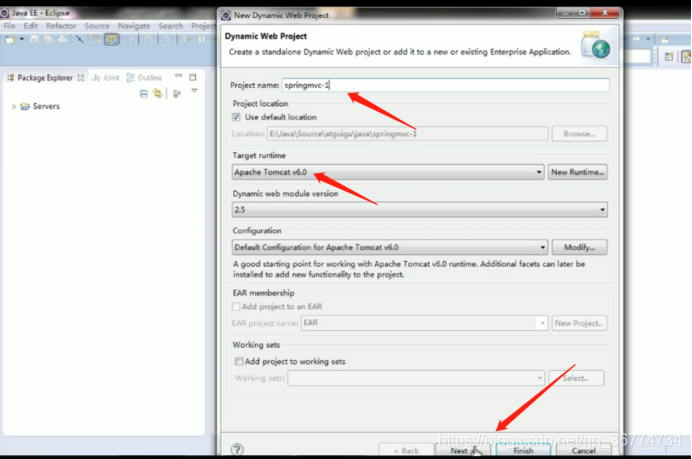Click the New Project button

(579, 323)
